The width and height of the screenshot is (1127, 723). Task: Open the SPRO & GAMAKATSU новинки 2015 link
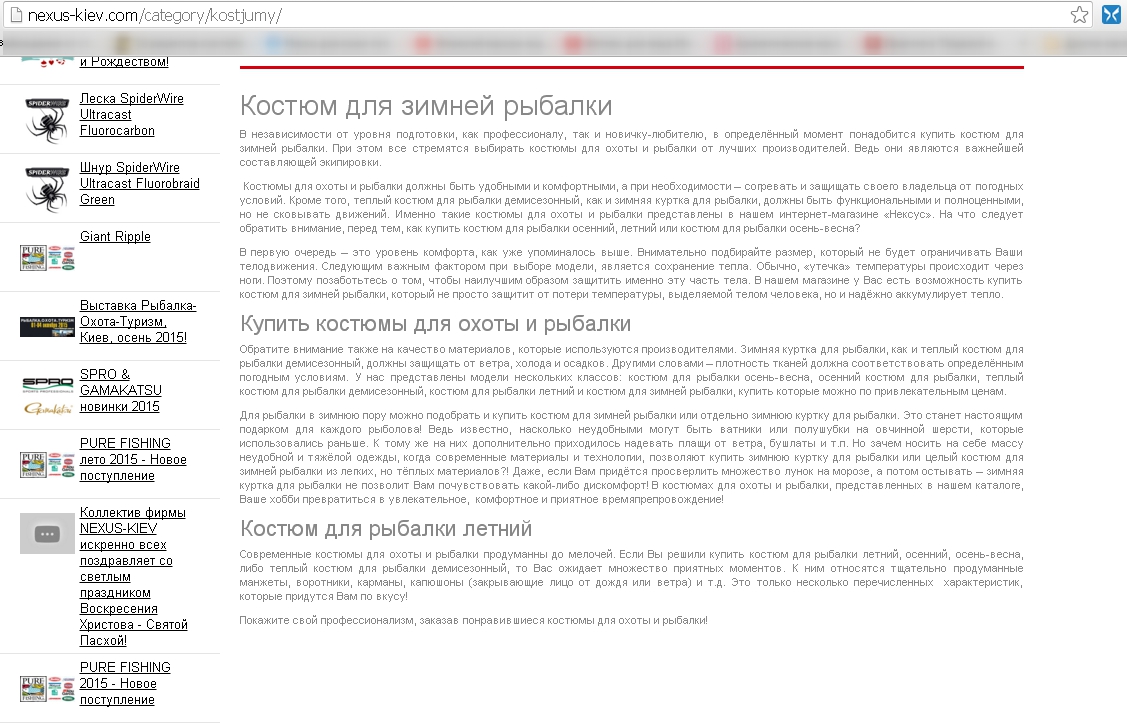click(x=121, y=390)
